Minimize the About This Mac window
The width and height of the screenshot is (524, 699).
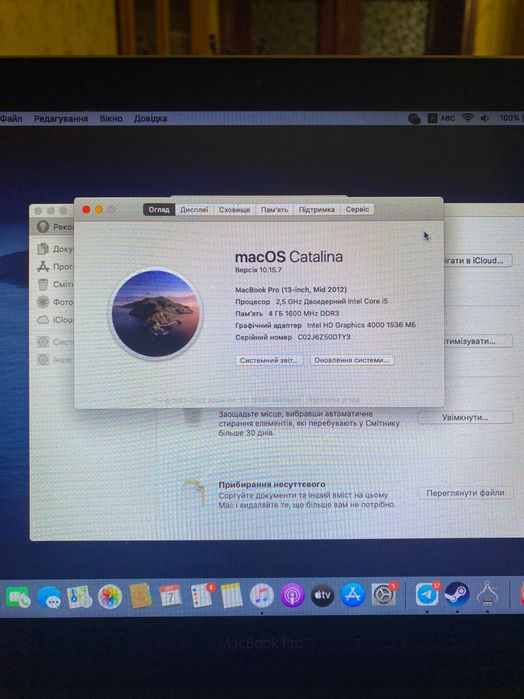[x=99, y=210]
